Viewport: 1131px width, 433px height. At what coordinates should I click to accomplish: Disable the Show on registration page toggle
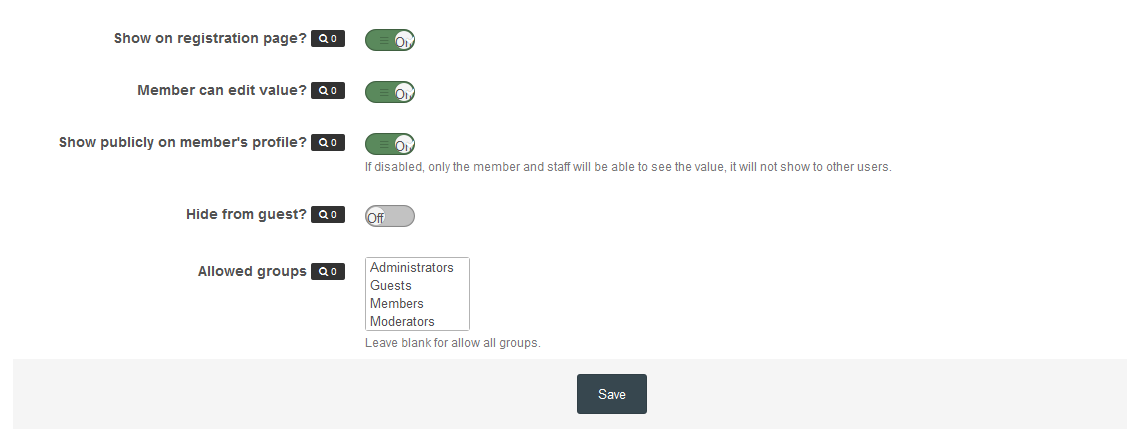pos(390,40)
